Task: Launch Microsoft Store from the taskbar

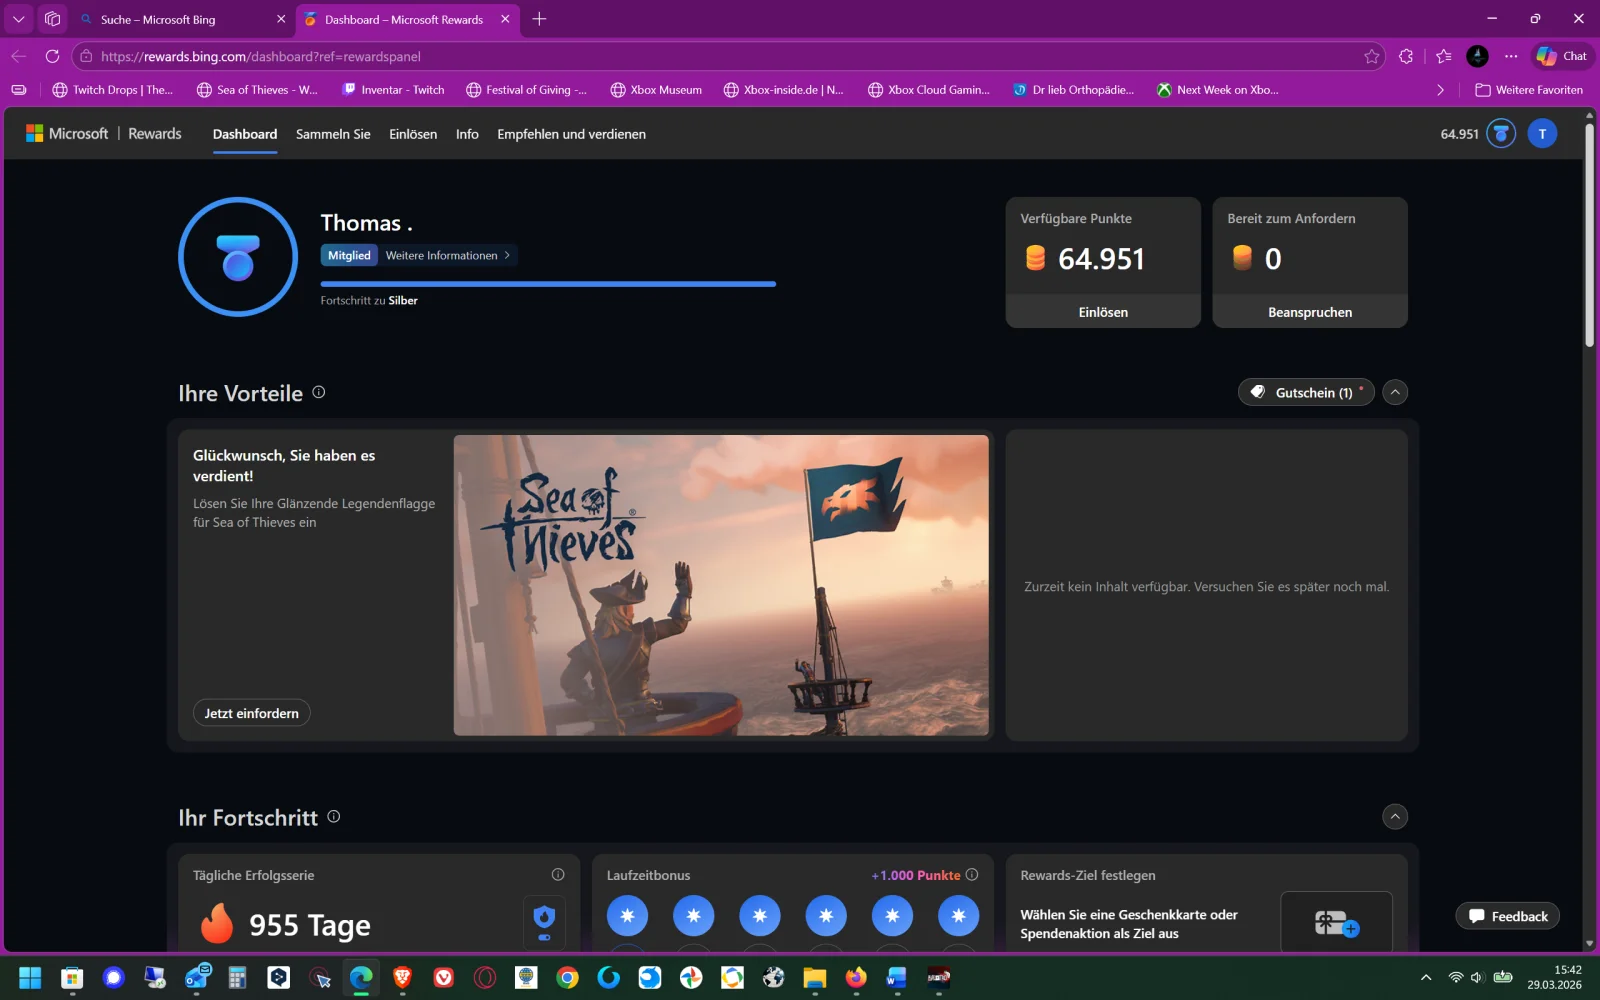Action: pyautogui.click(x=72, y=977)
